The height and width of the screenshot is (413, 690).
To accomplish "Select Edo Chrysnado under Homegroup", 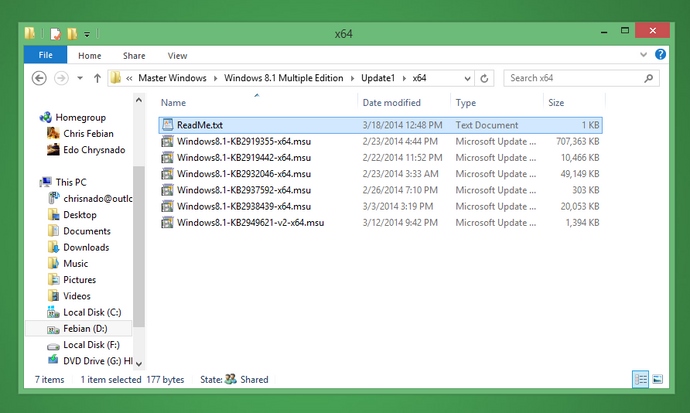I will pos(94,150).
